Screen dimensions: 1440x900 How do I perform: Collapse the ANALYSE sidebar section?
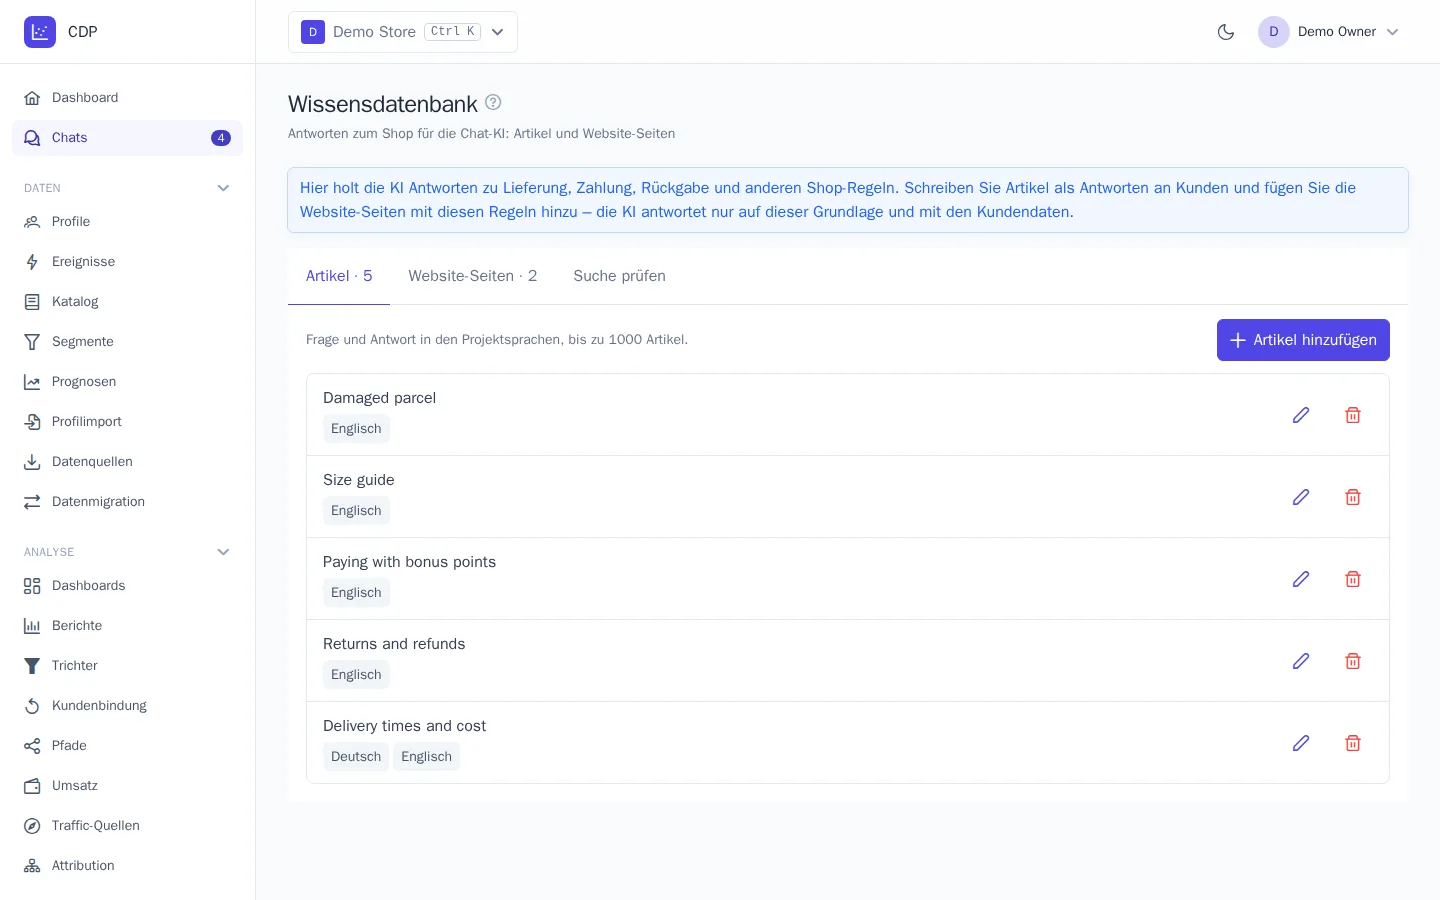click(223, 552)
